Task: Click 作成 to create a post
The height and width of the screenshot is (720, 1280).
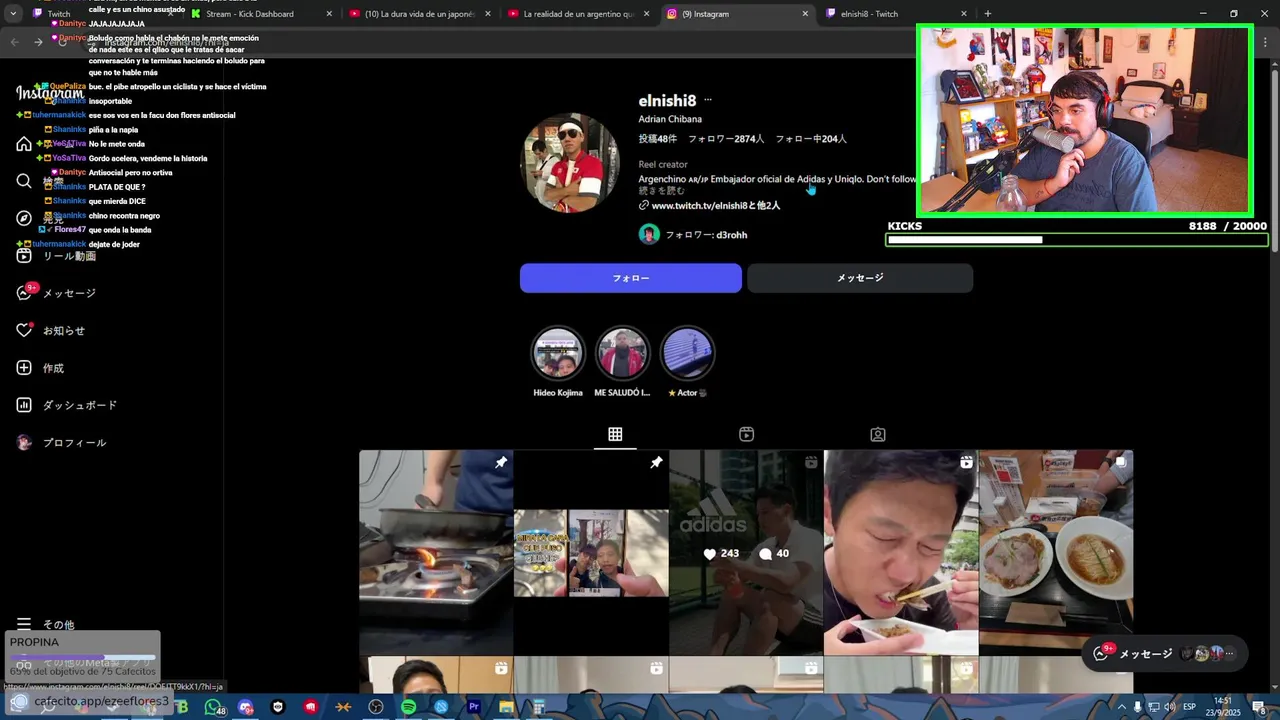Action: point(41,368)
